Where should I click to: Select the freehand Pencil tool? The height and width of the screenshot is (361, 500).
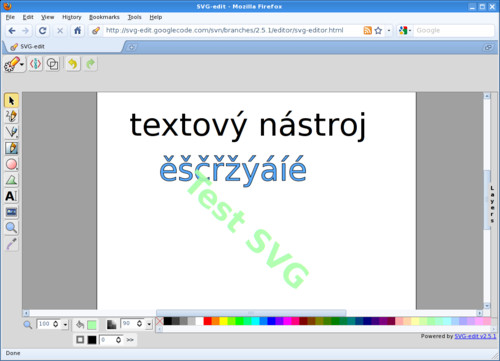(x=11, y=116)
